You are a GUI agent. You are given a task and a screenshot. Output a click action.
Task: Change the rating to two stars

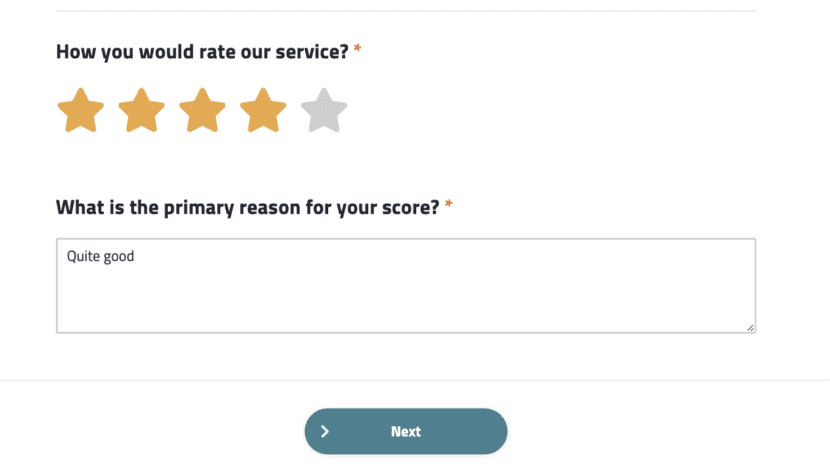point(141,111)
